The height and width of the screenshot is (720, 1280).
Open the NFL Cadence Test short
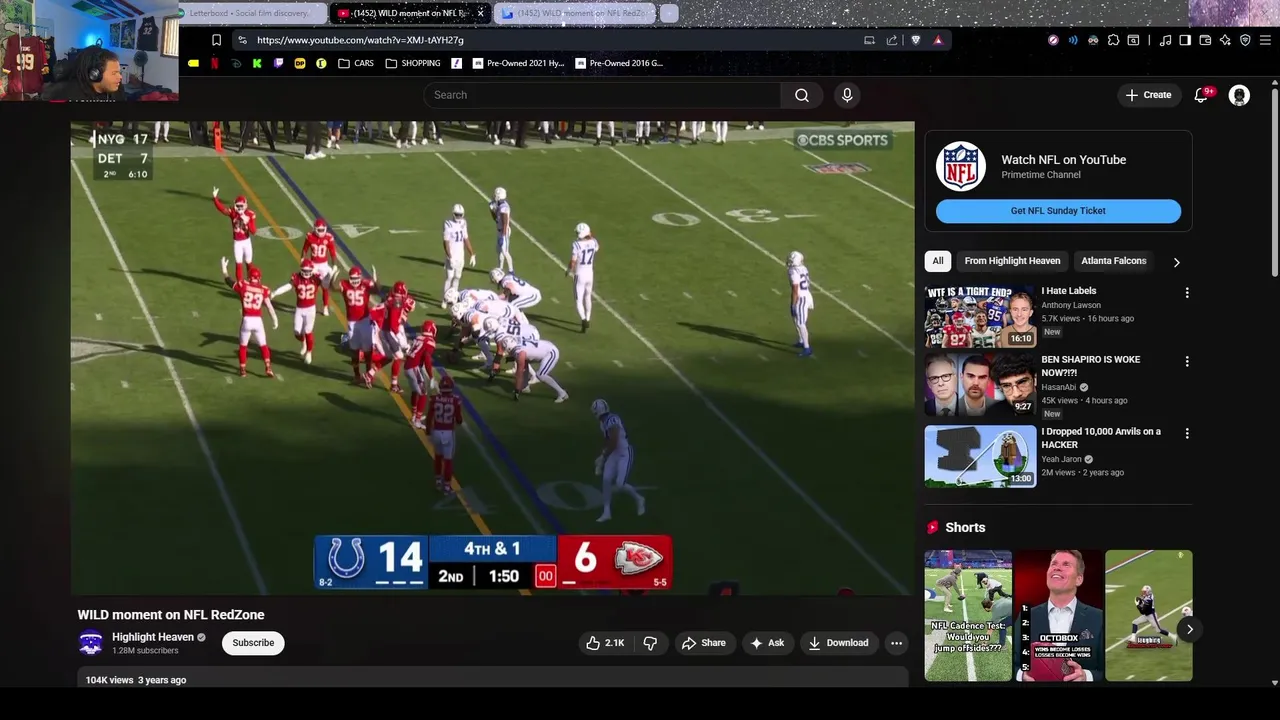tap(968, 615)
